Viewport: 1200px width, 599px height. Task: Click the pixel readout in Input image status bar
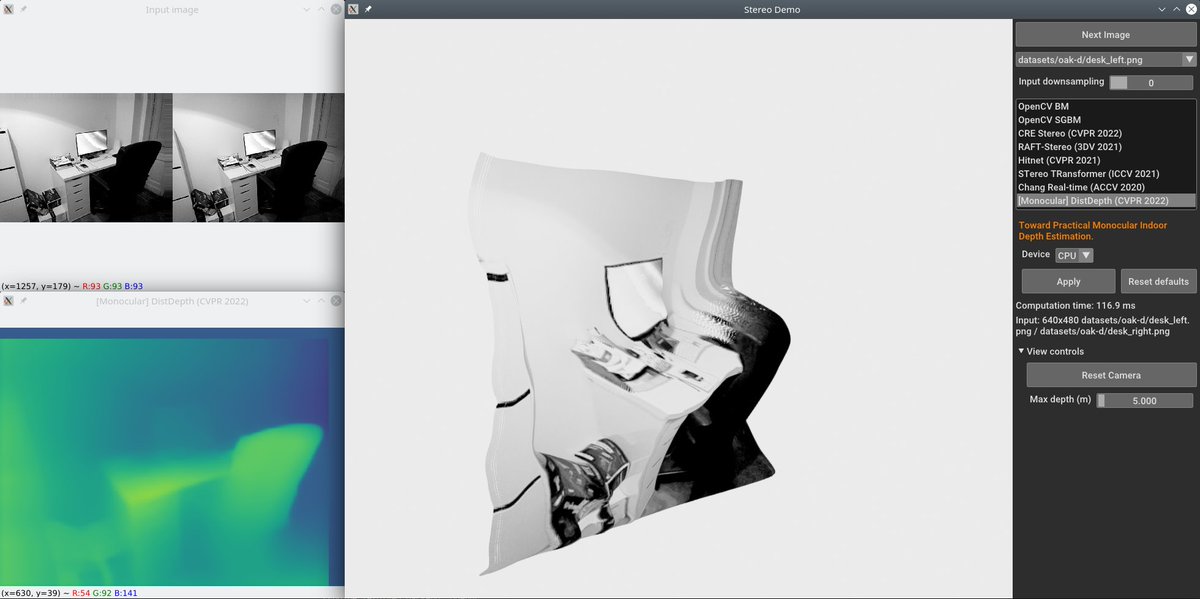pos(73,287)
